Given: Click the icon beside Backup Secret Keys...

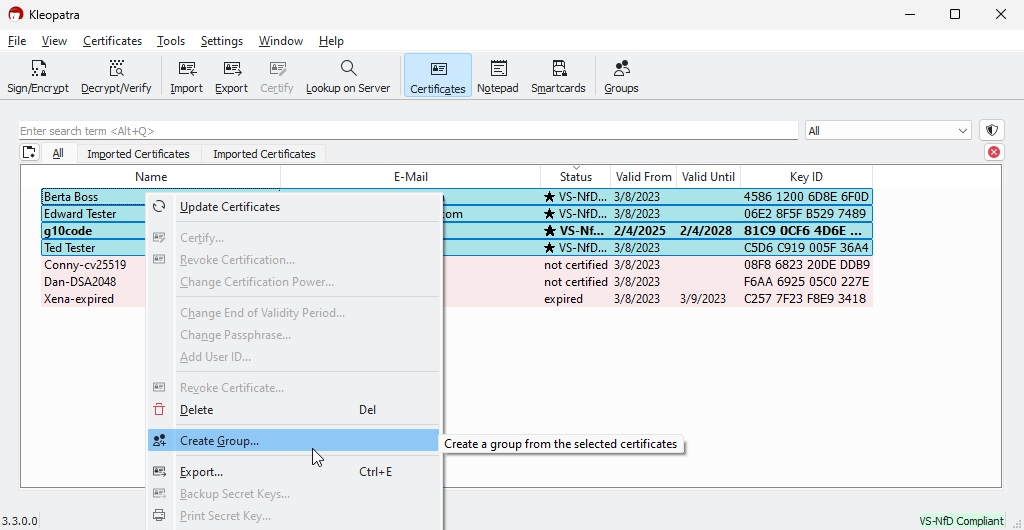Looking at the screenshot, I should pos(159,494).
